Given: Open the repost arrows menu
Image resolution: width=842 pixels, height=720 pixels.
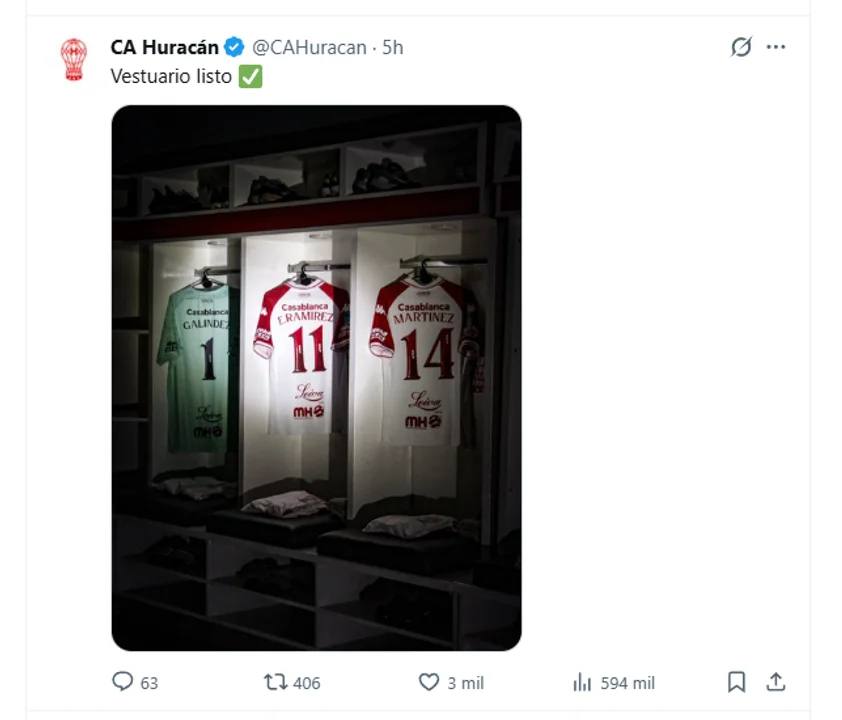Looking at the screenshot, I should [275, 682].
